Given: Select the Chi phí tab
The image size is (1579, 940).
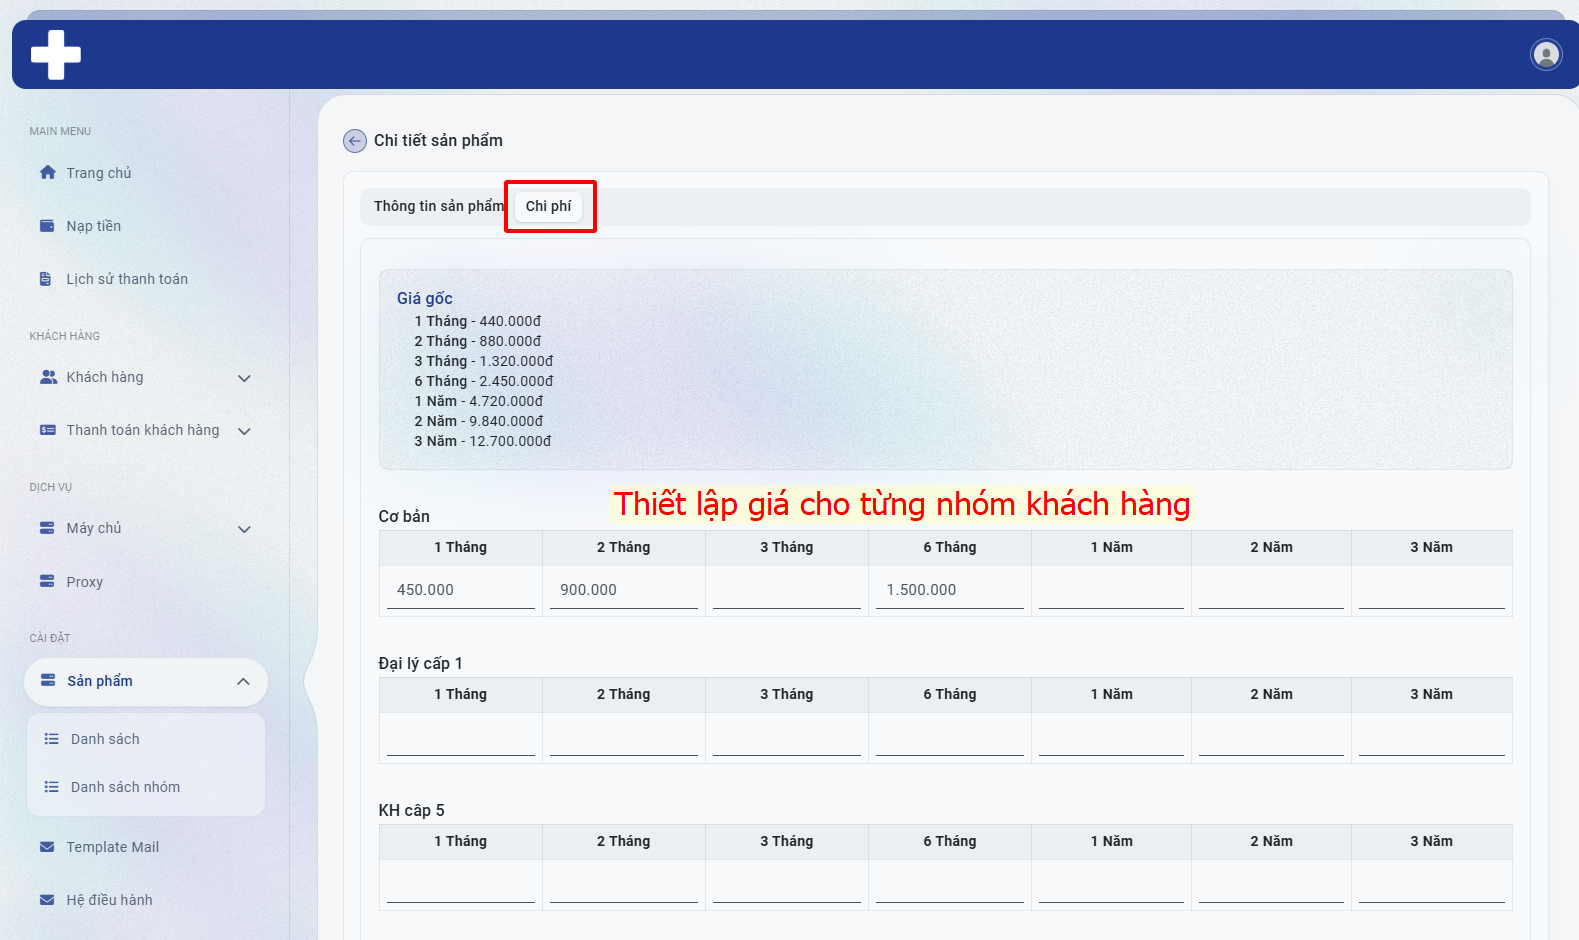Looking at the screenshot, I should click(549, 206).
